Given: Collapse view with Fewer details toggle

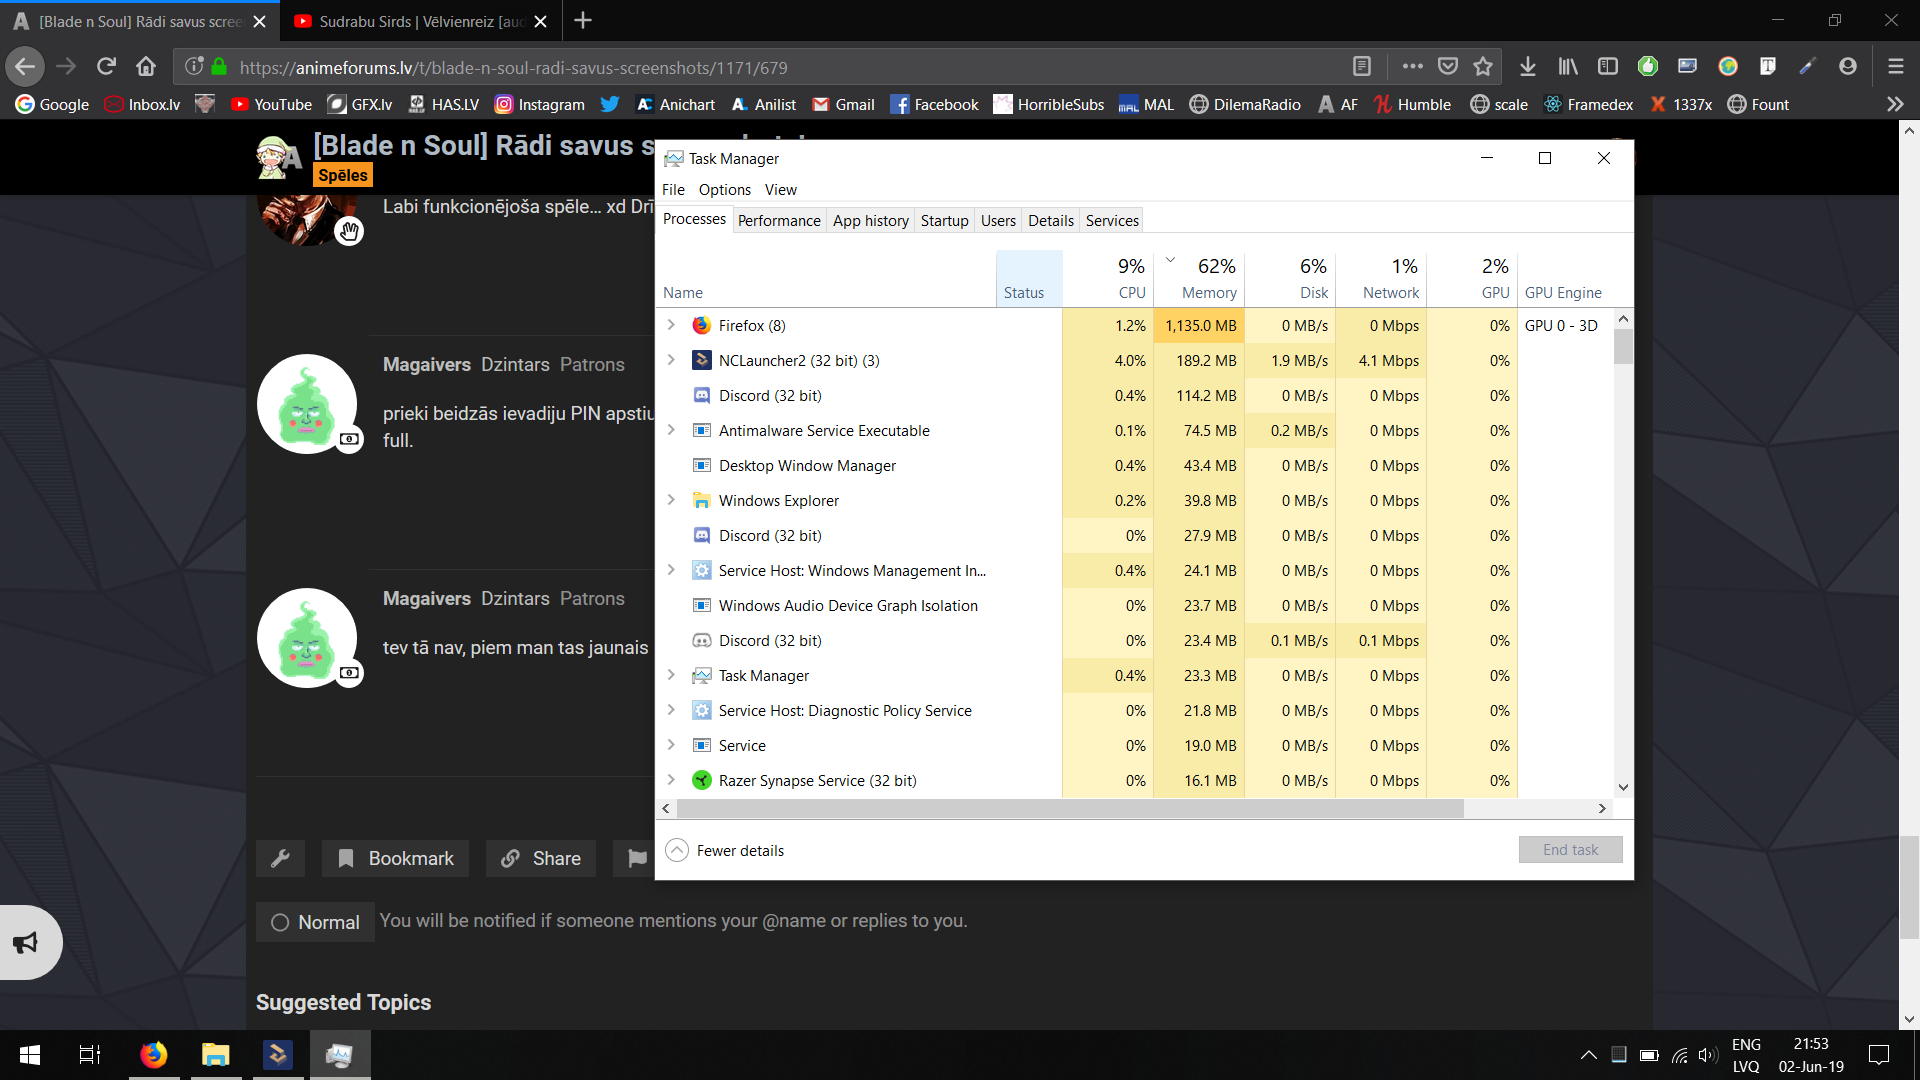Looking at the screenshot, I should coord(677,850).
